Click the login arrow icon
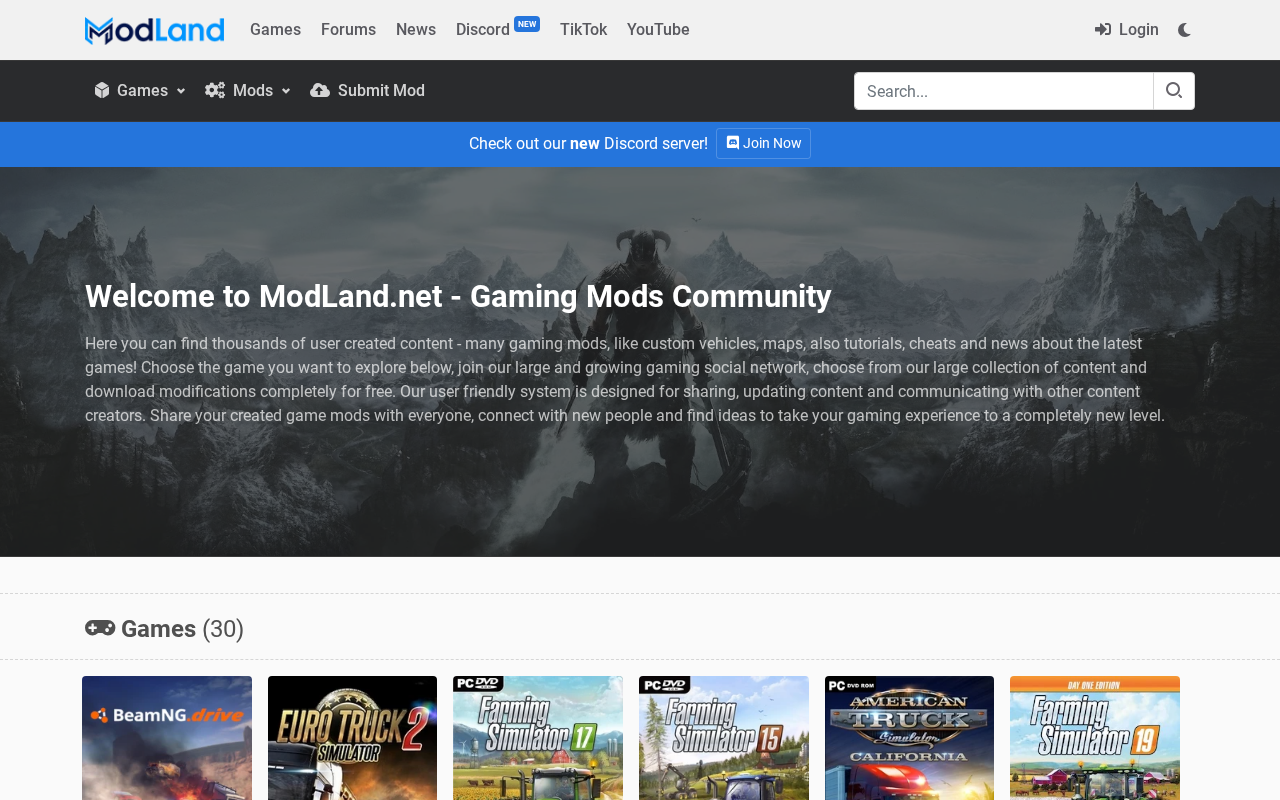The height and width of the screenshot is (800, 1280). tap(1103, 30)
